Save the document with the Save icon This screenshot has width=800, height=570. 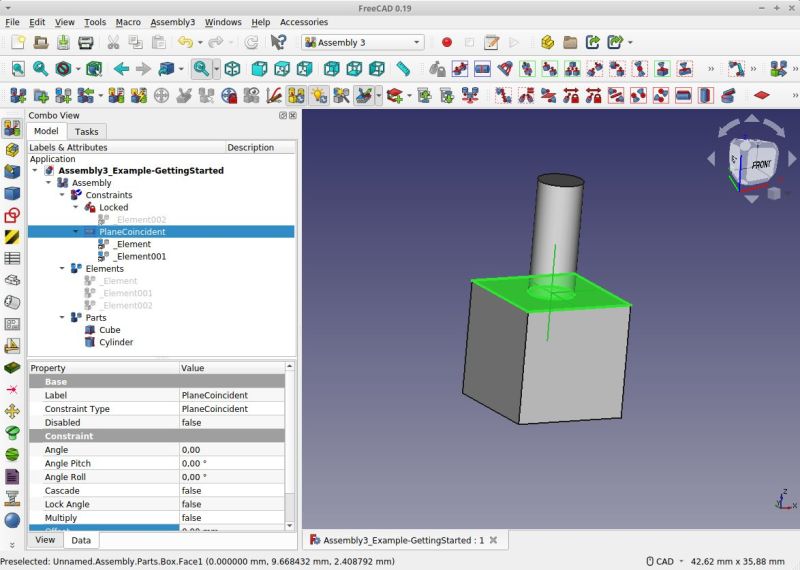[x=63, y=42]
